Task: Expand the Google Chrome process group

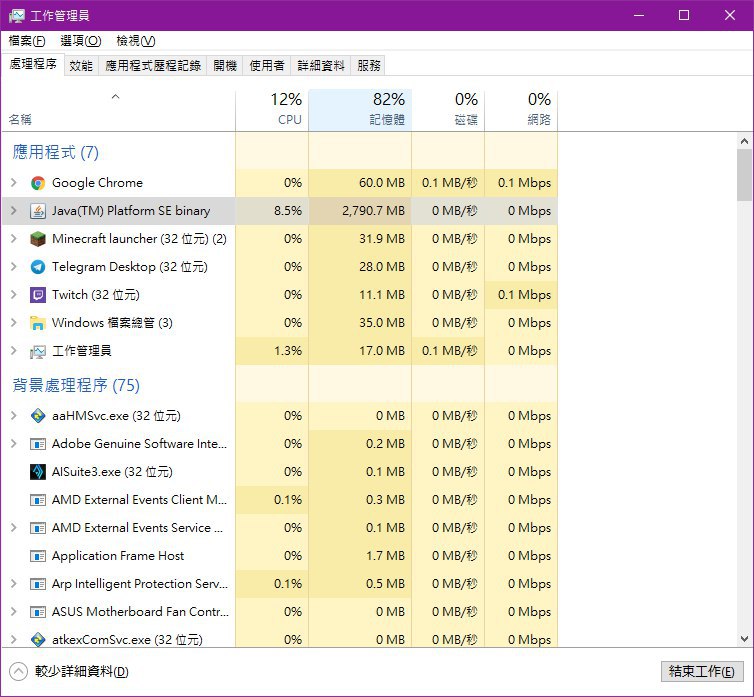Action: pyautogui.click(x=13, y=183)
